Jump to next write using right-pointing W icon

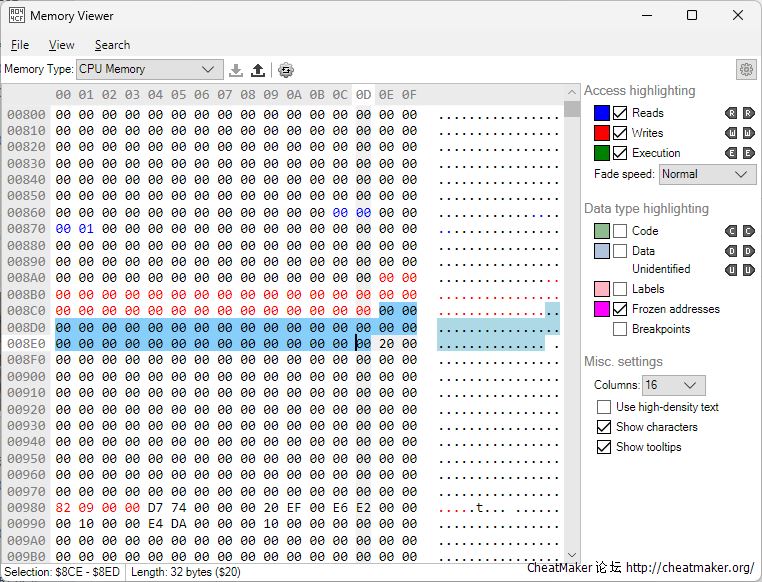coord(749,133)
